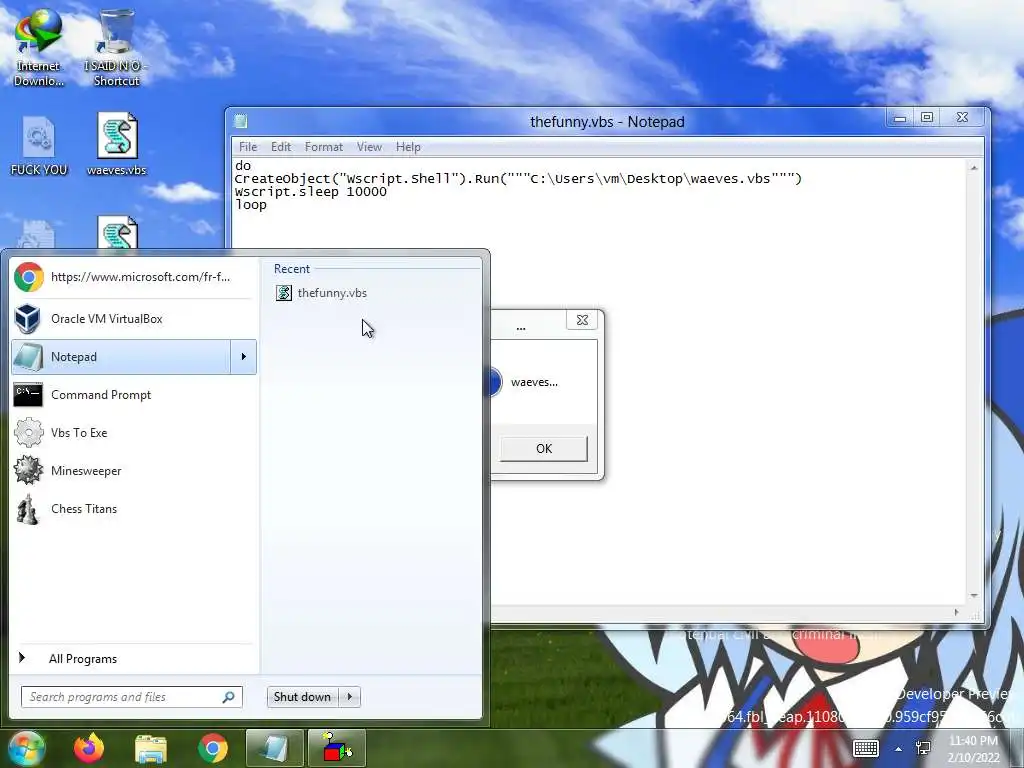The height and width of the screenshot is (768, 1024).
Task: Open the View menu in Notepad
Action: [369, 147]
